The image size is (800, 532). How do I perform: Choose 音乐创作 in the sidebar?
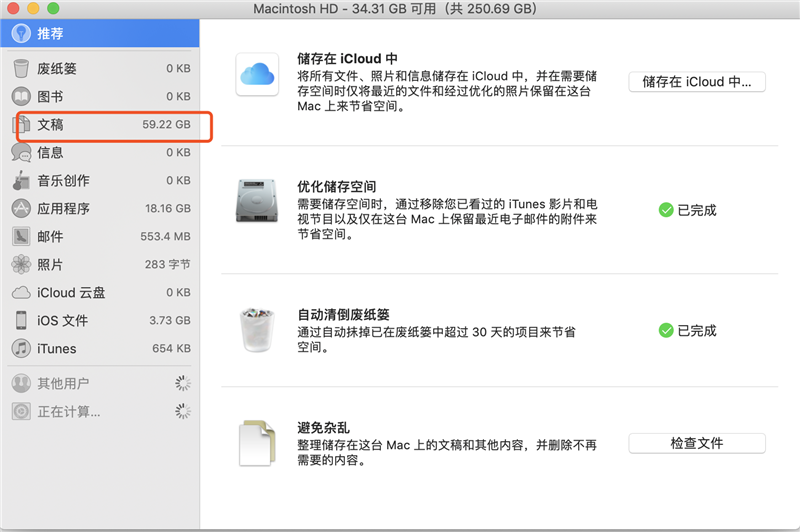coord(100,181)
